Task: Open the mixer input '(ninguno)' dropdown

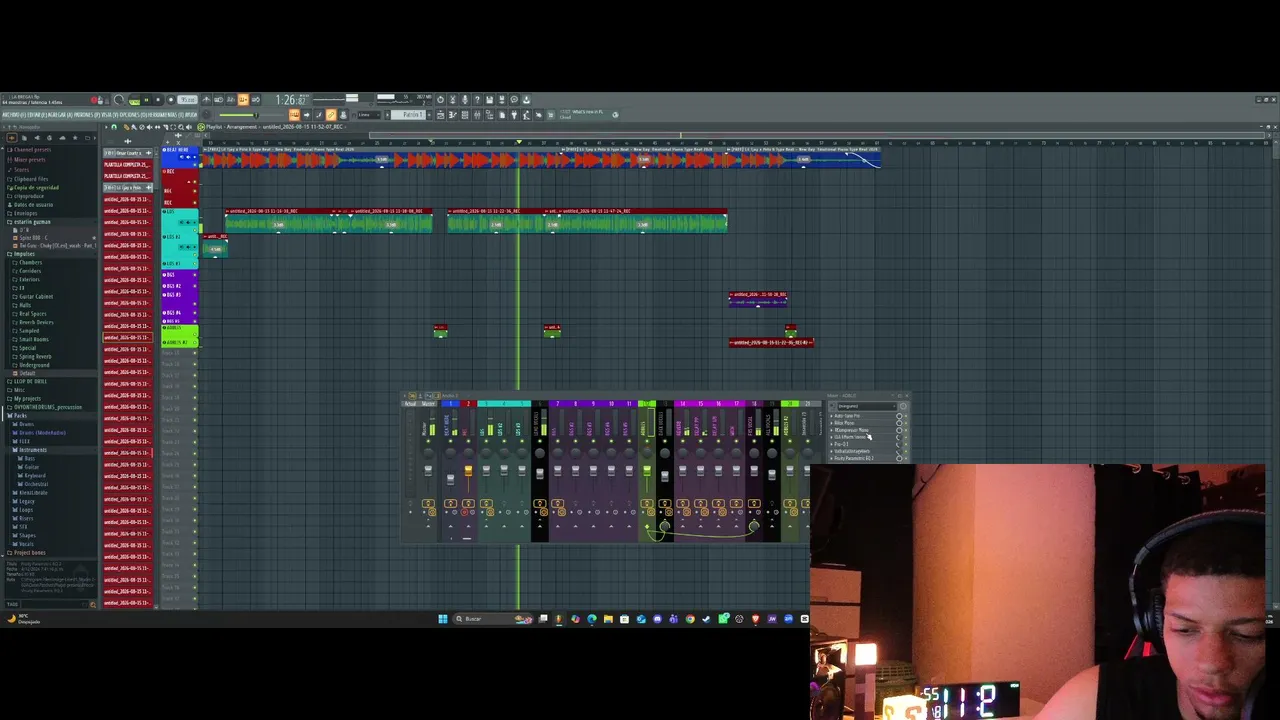Action: tap(867, 406)
